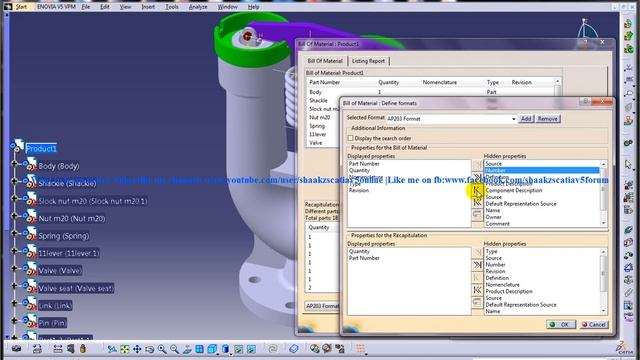
Task: Open the ENOVIA V5 VPM menu
Action: 56,7
